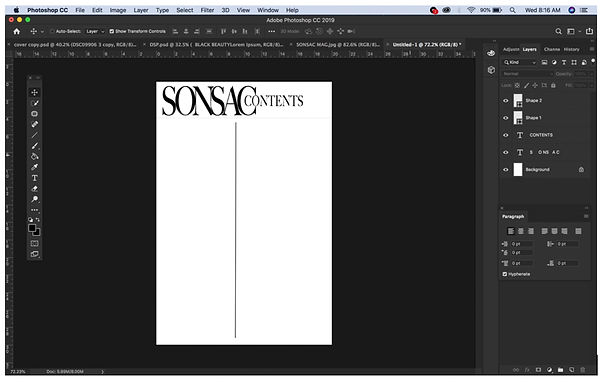Click the Shape 2 layer thumbnail
This screenshot has width=600, height=385.
point(518,101)
